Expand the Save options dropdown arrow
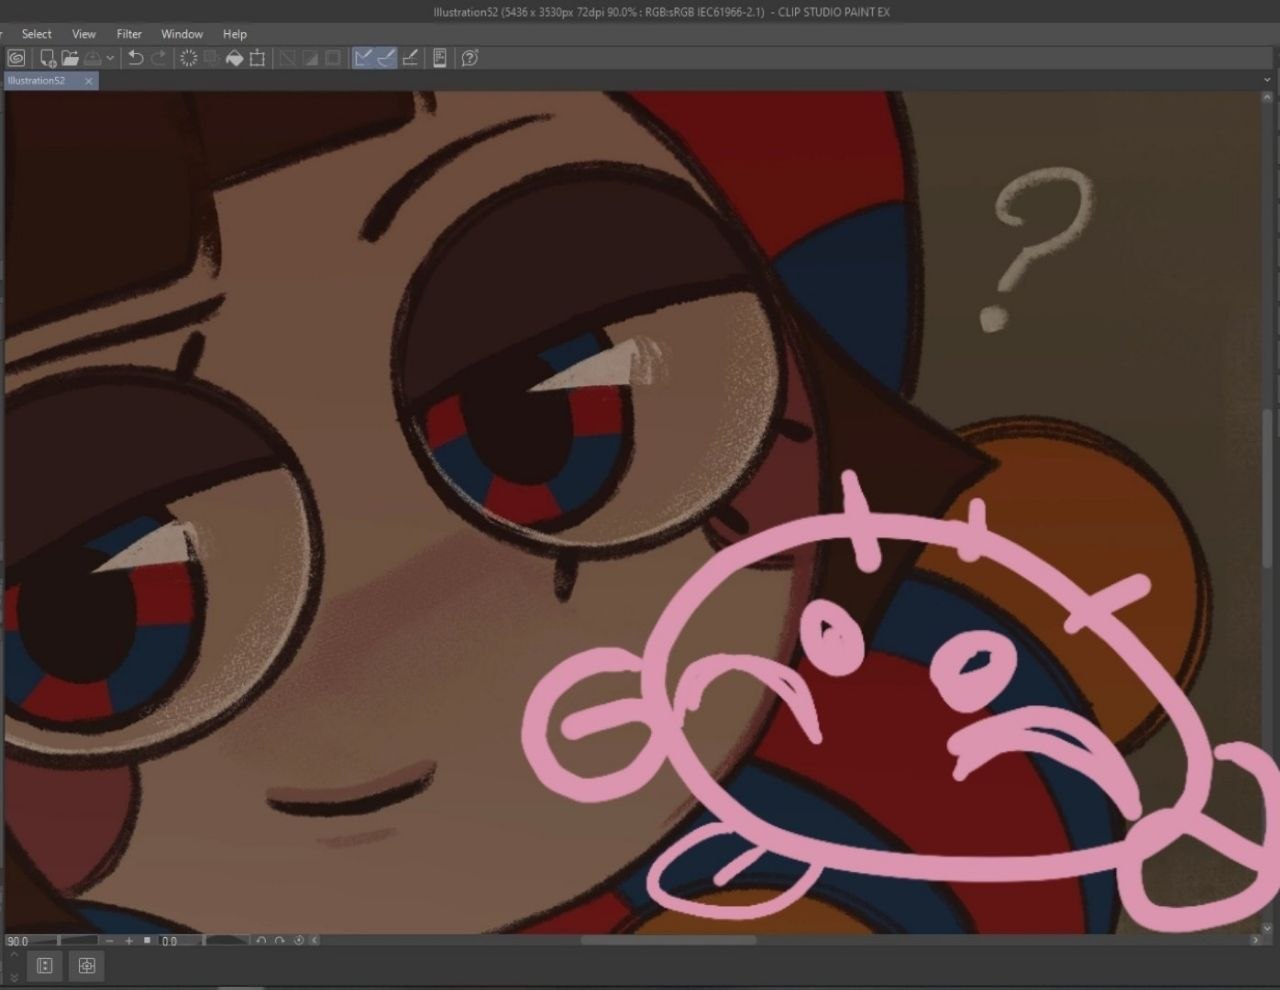Screen dimensions: 1280x990 pyautogui.click(x=110, y=58)
